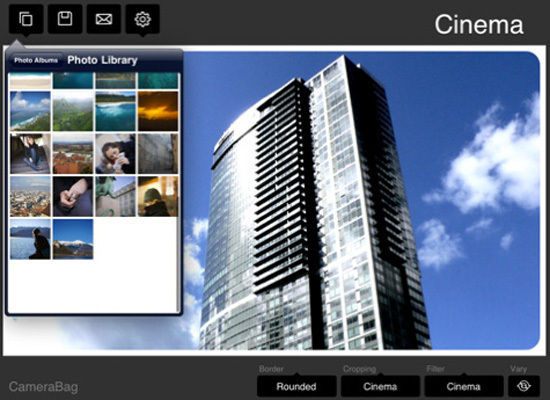
Task: Select the baby portrait thumbnail
Action: pos(115,154)
